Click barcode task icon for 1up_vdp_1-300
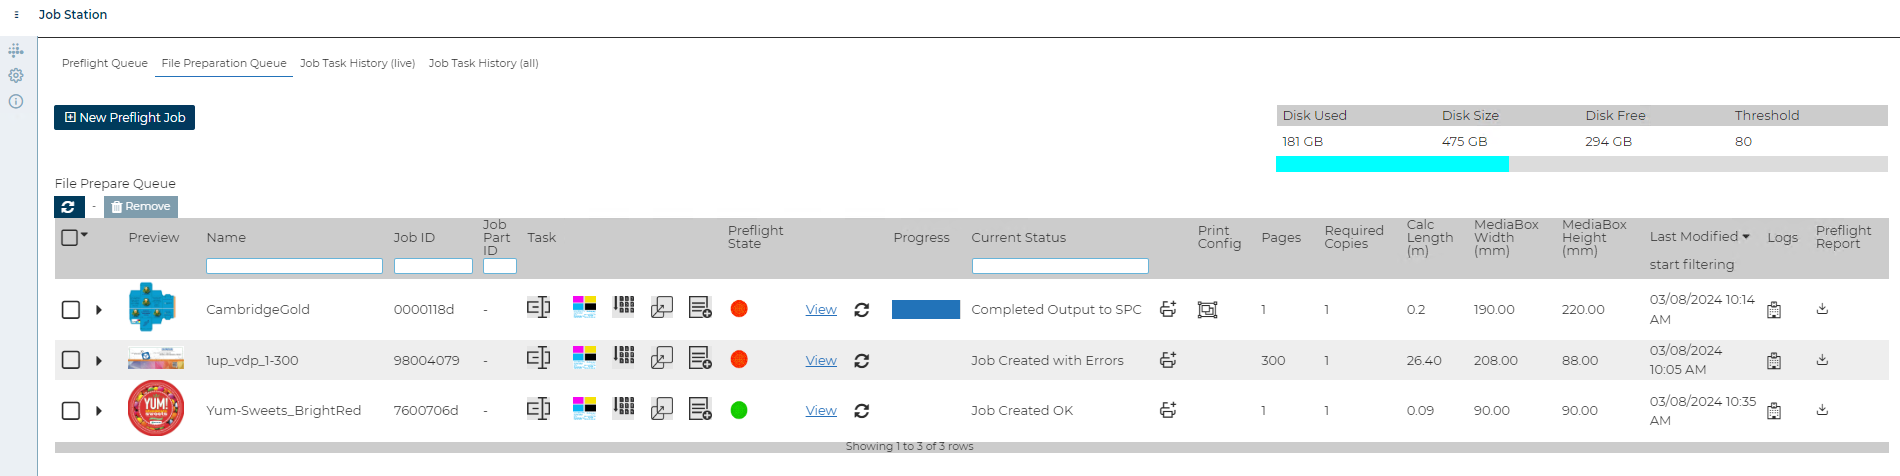 click(624, 357)
